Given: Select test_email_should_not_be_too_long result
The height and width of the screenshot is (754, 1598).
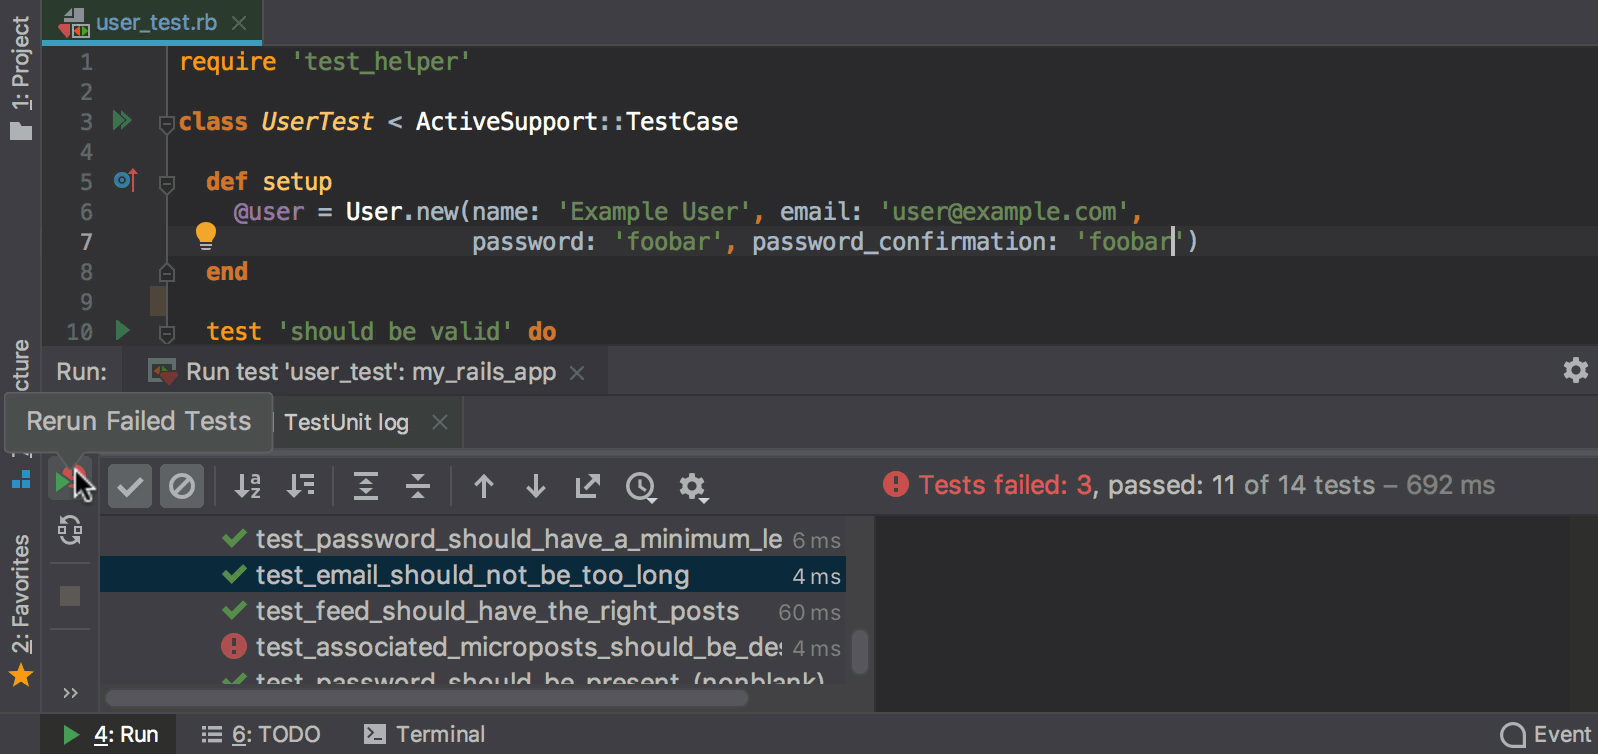Looking at the screenshot, I should pos(473,575).
